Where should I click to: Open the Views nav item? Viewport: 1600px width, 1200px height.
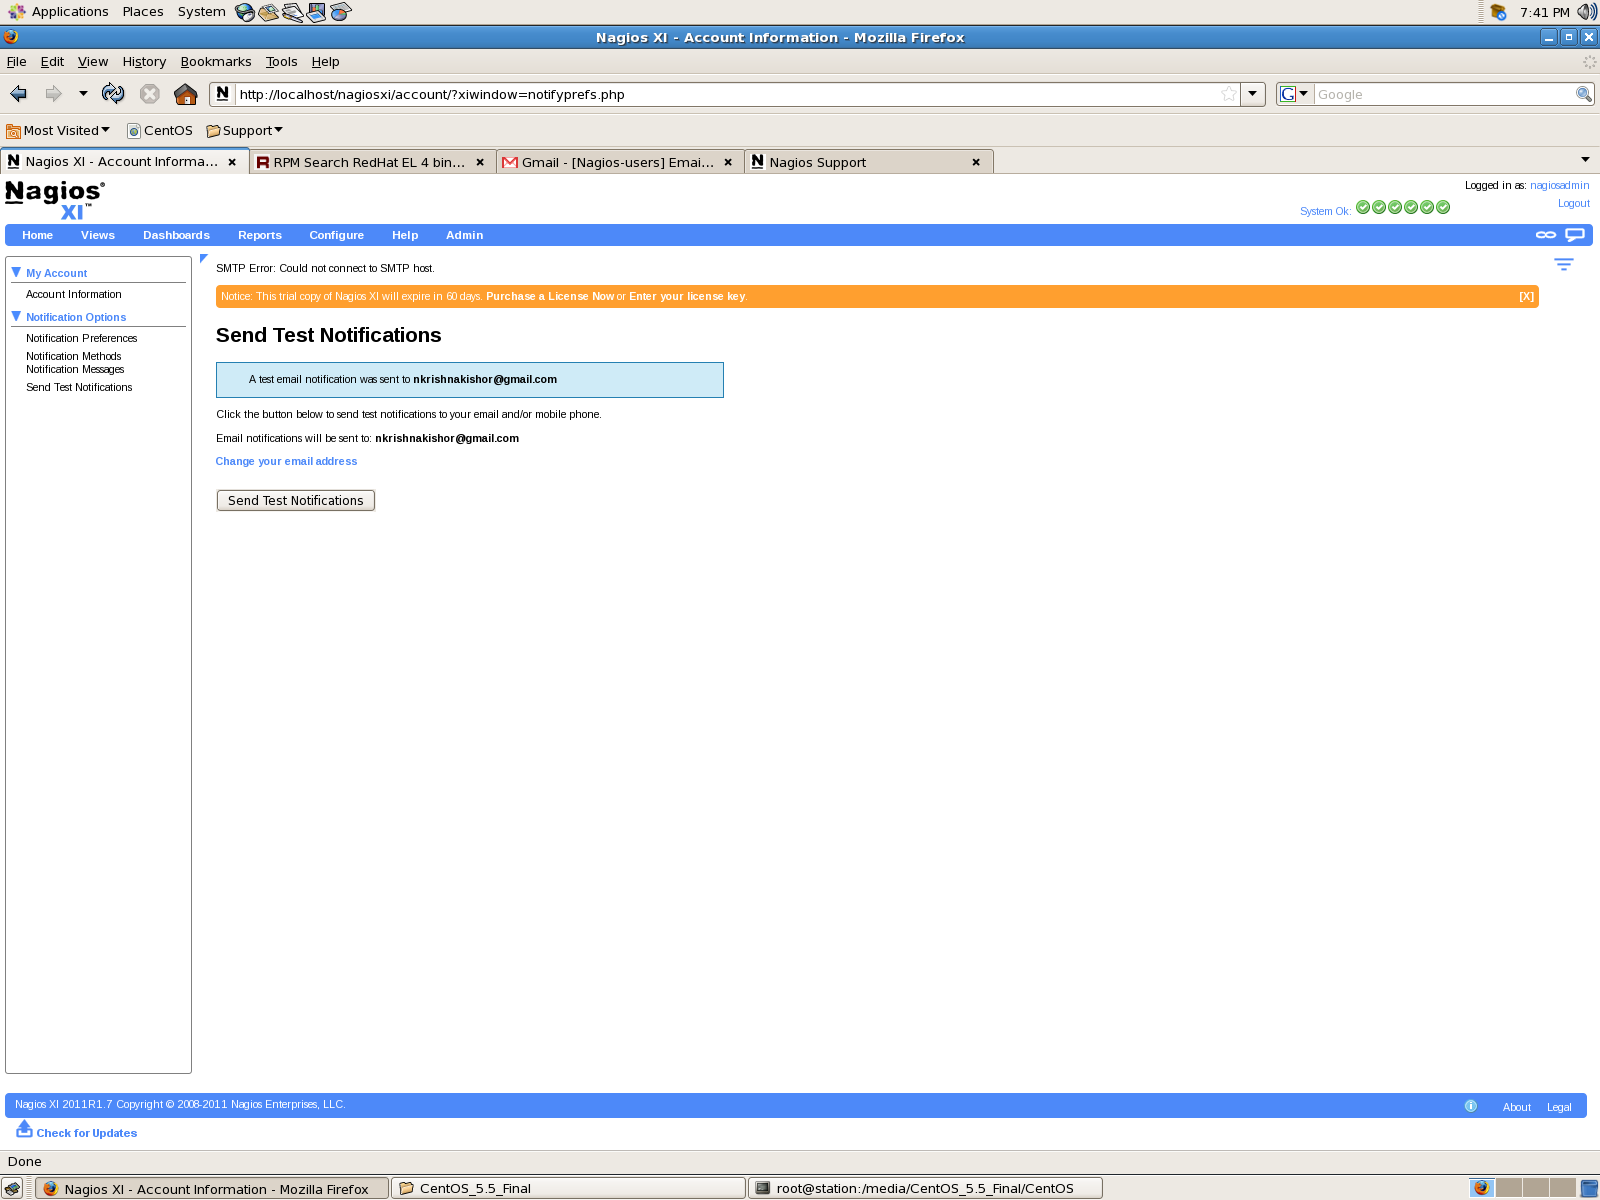pyautogui.click(x=98, y=235)
